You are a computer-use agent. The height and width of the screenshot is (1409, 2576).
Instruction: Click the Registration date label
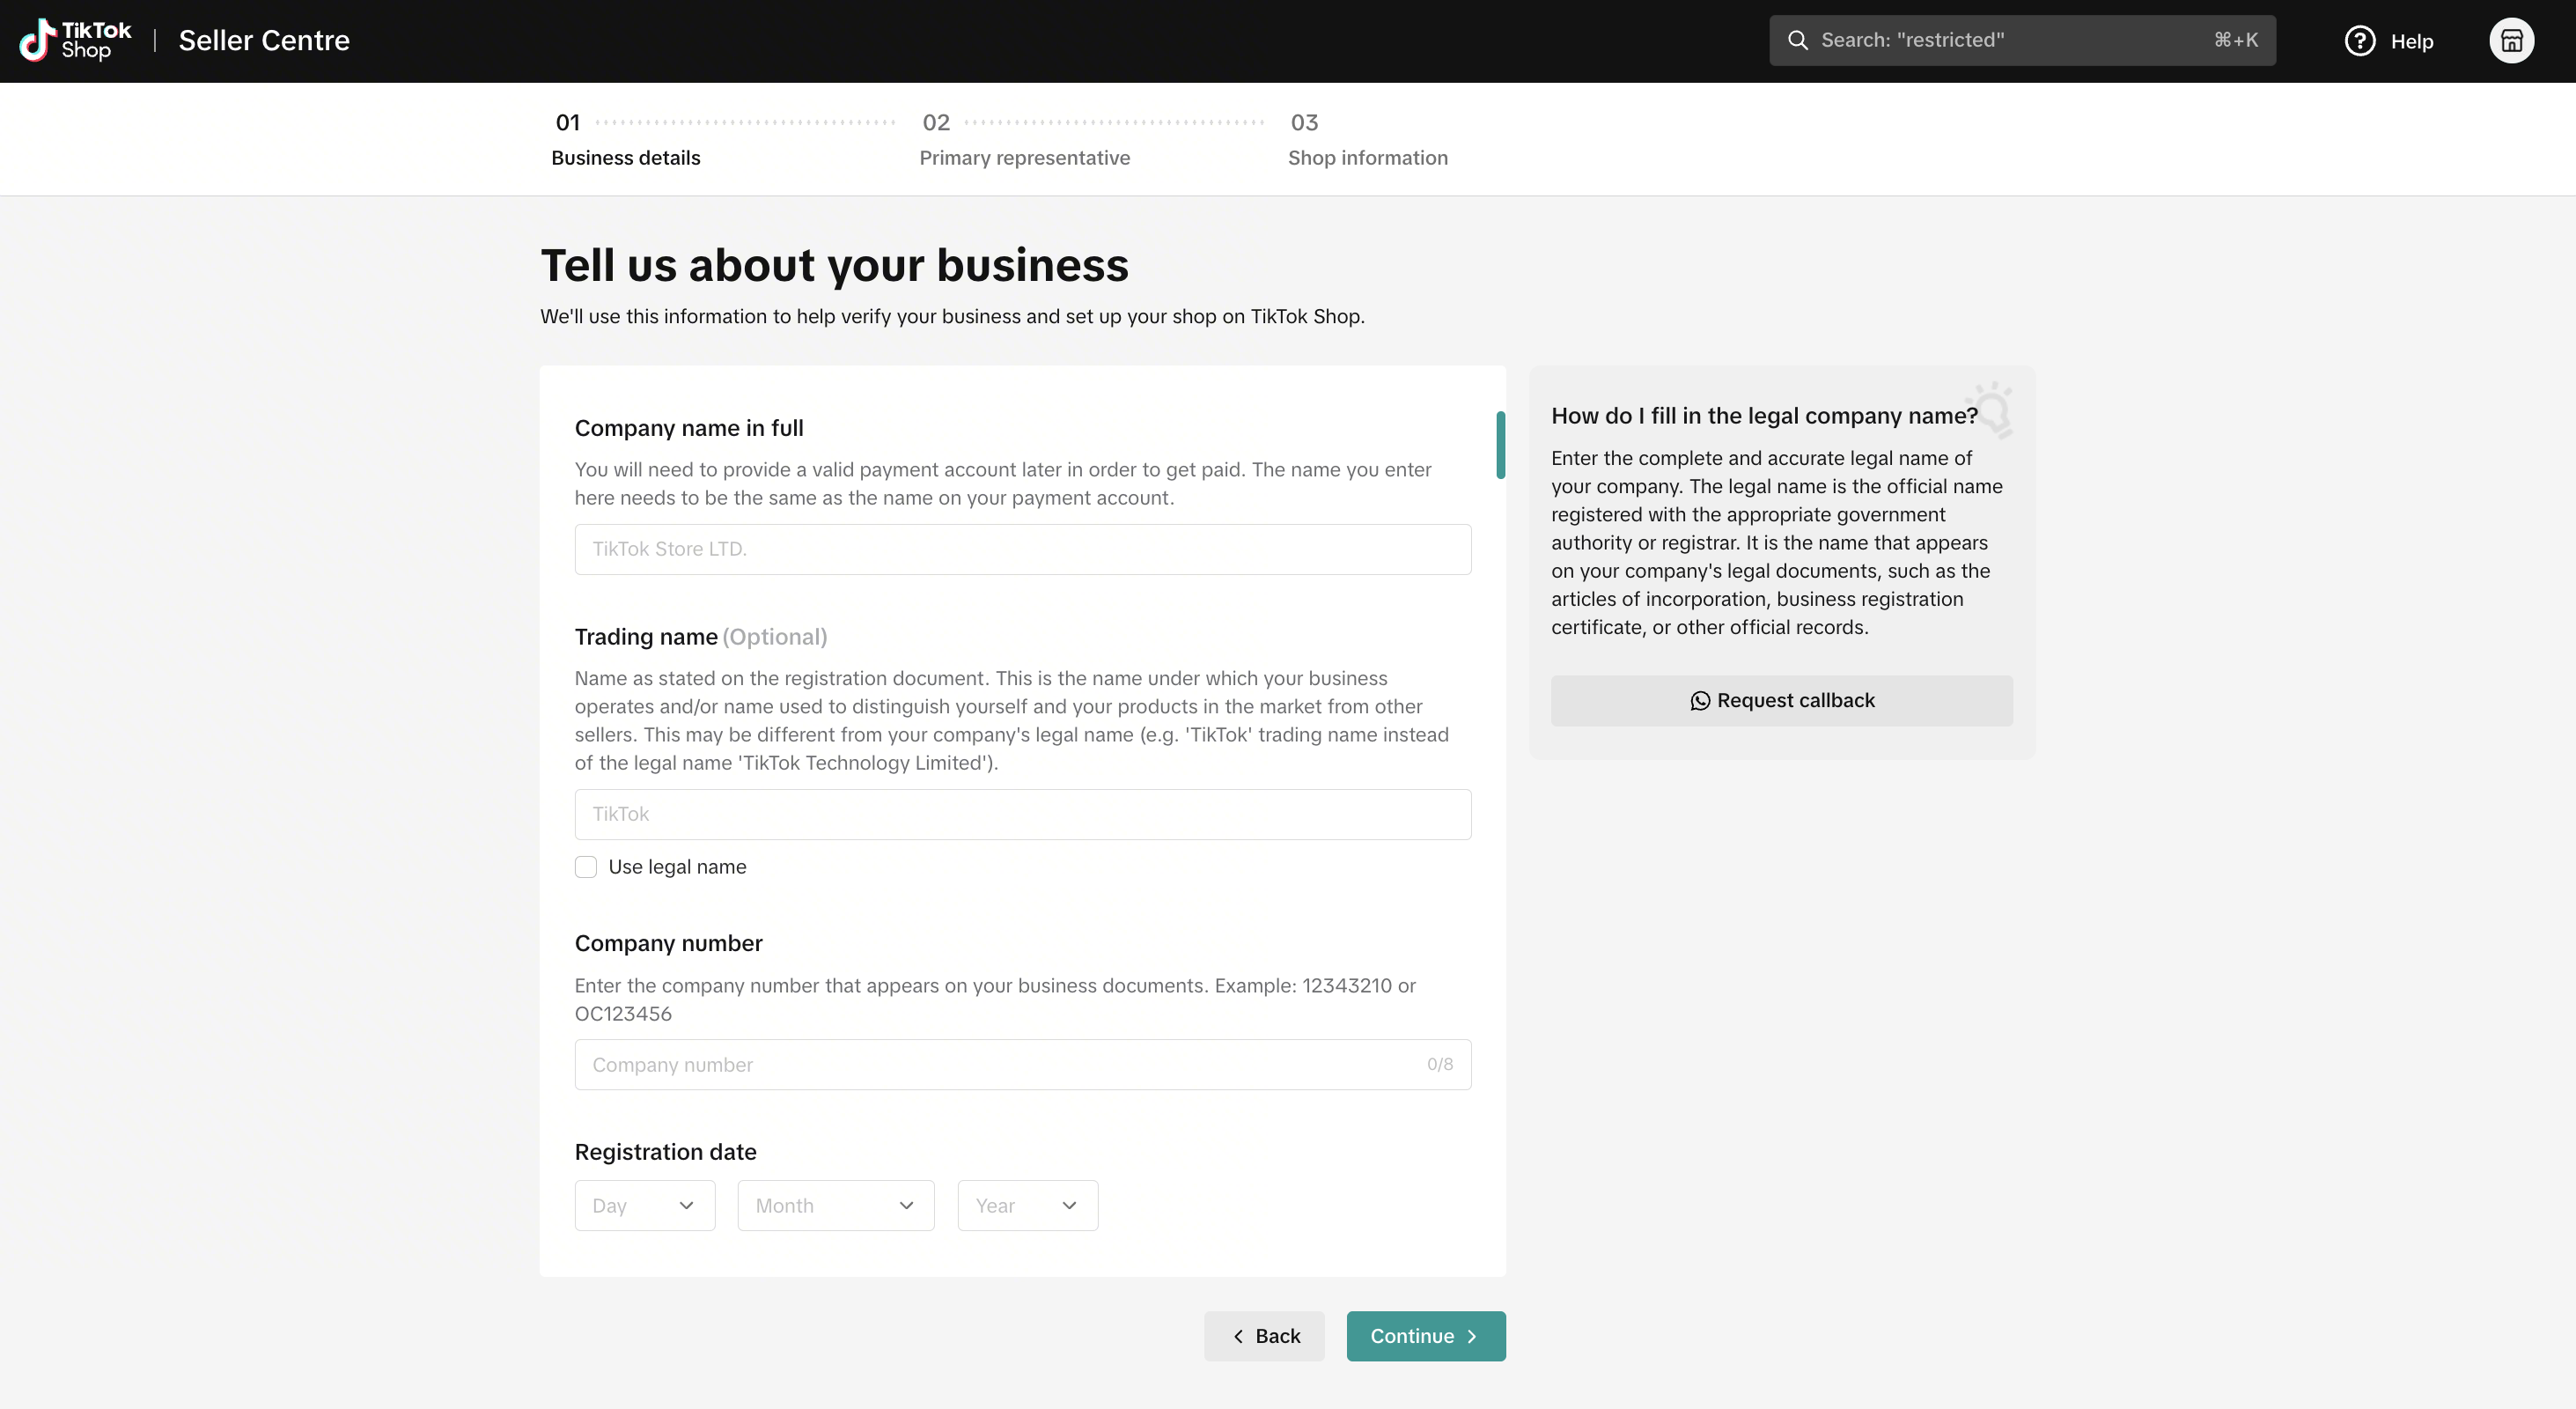(665, 1152)
